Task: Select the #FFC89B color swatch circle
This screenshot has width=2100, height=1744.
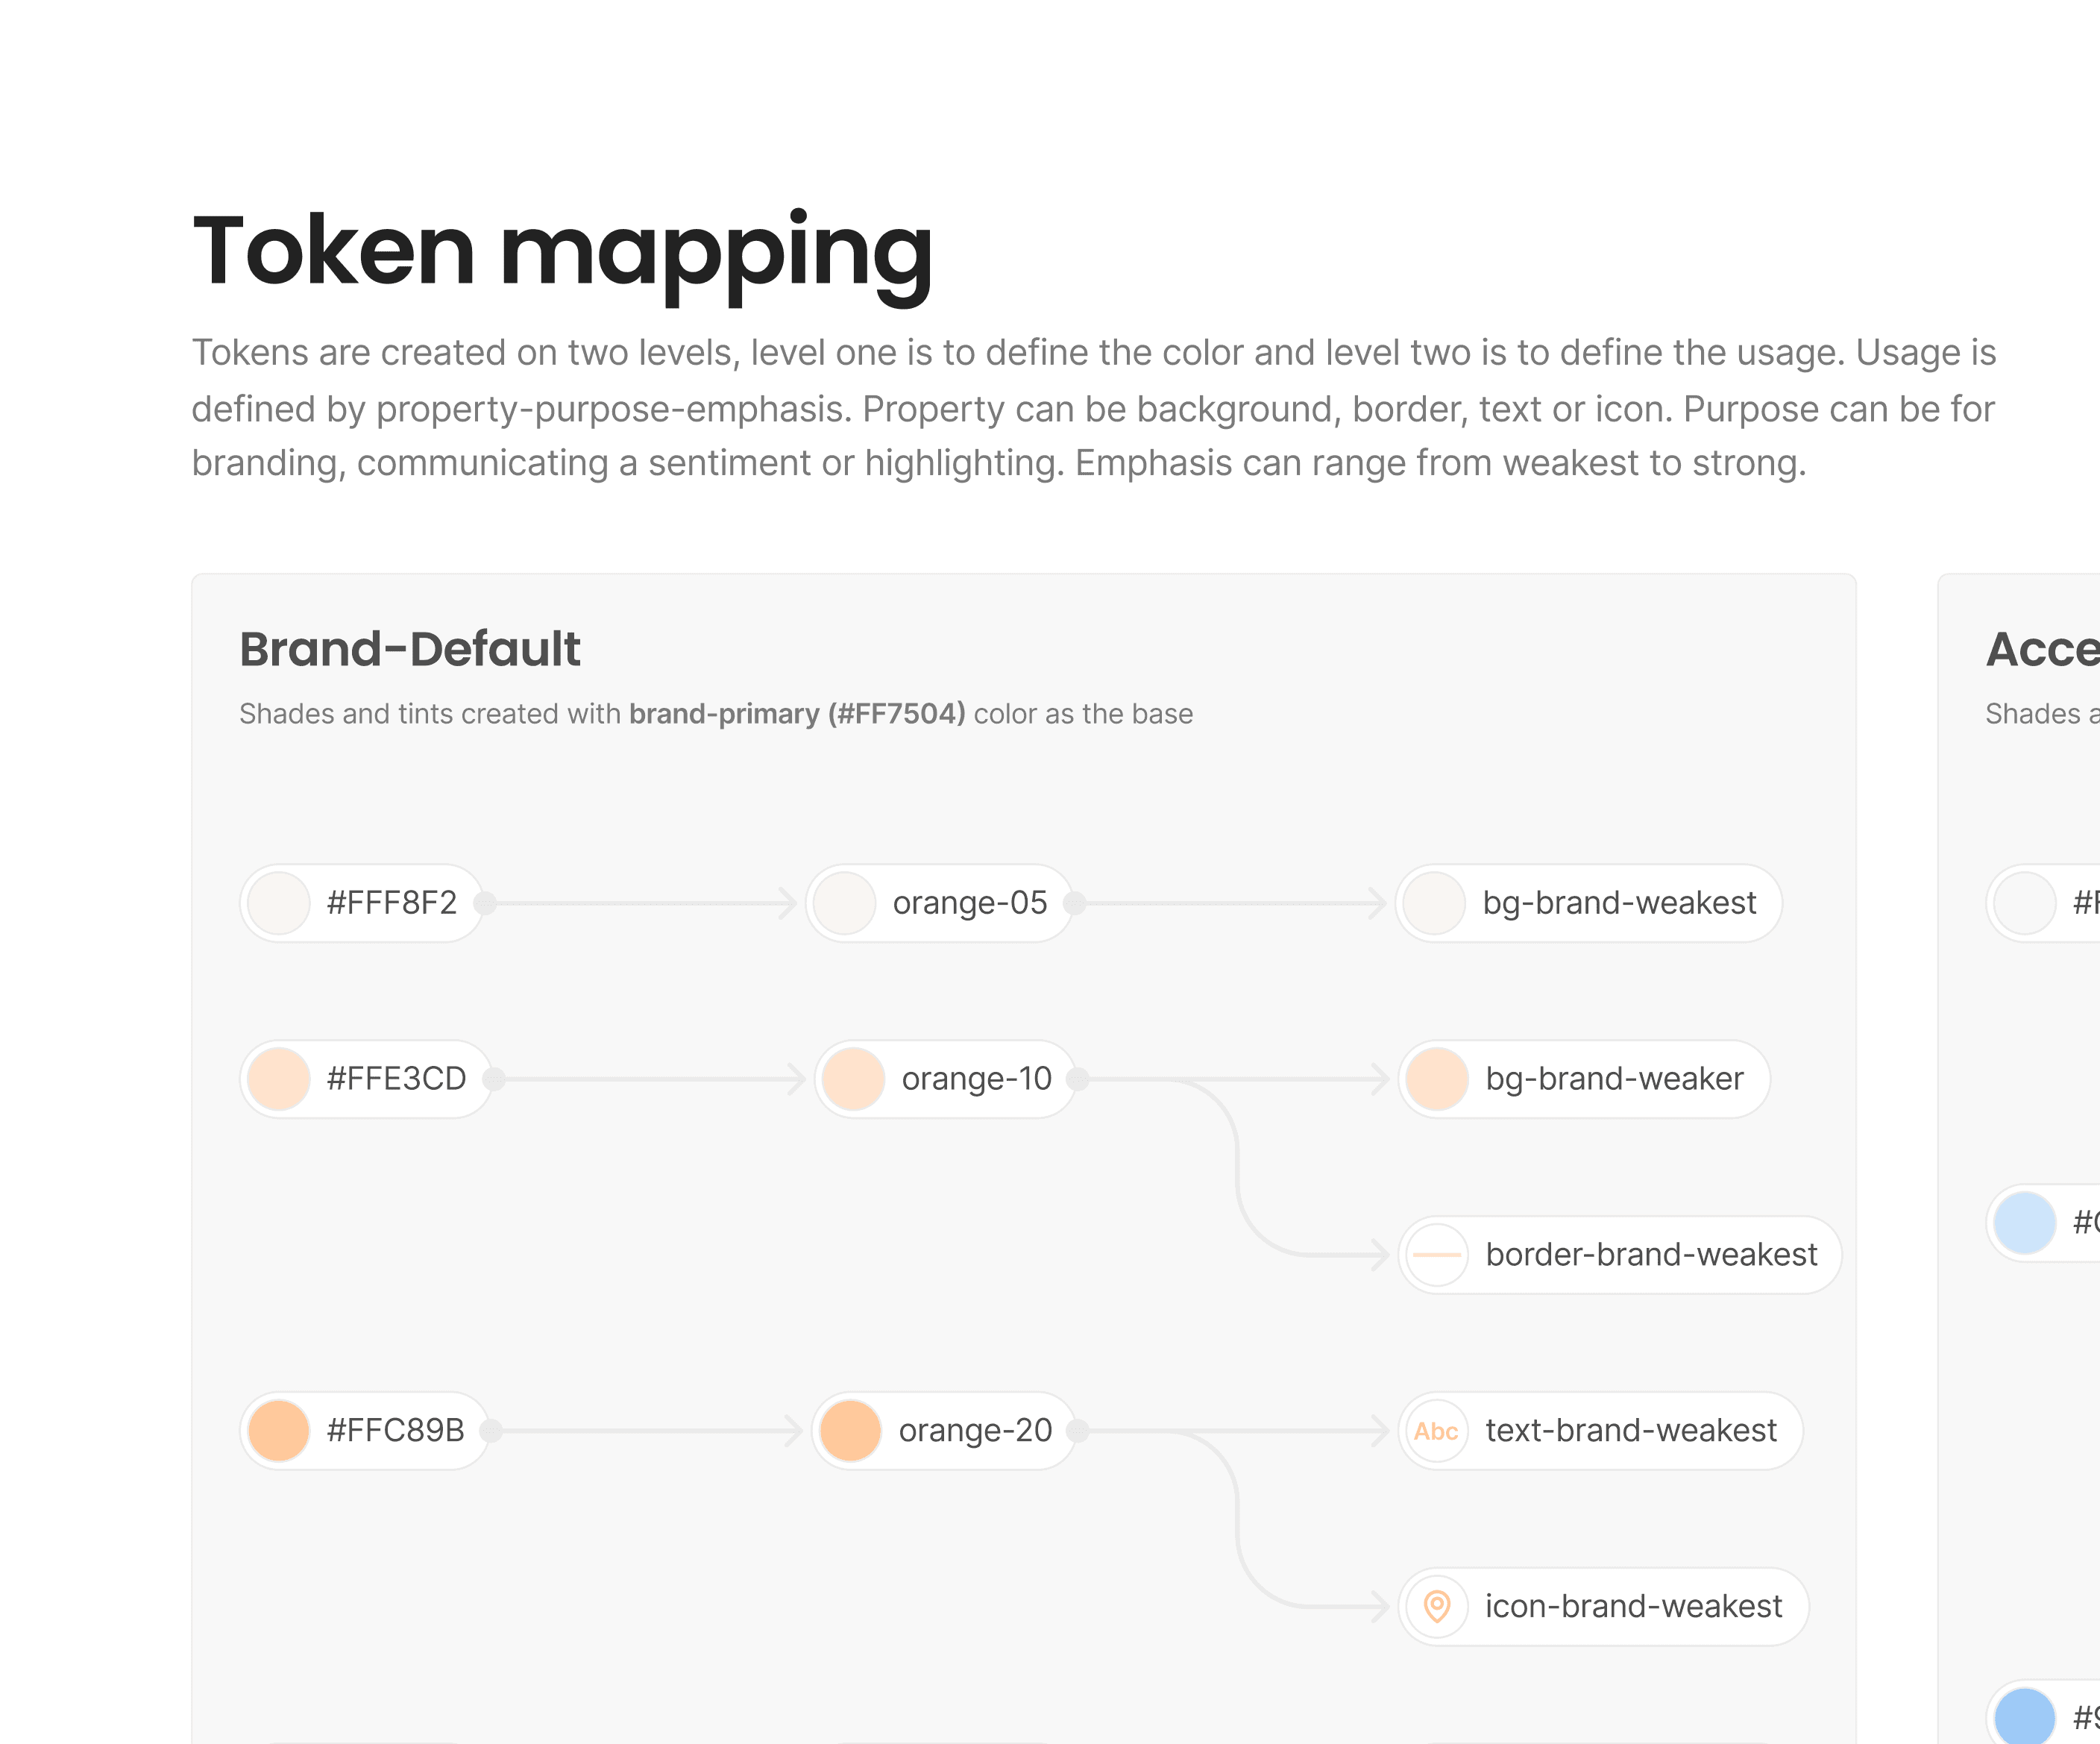Action: coord(279,1431)
